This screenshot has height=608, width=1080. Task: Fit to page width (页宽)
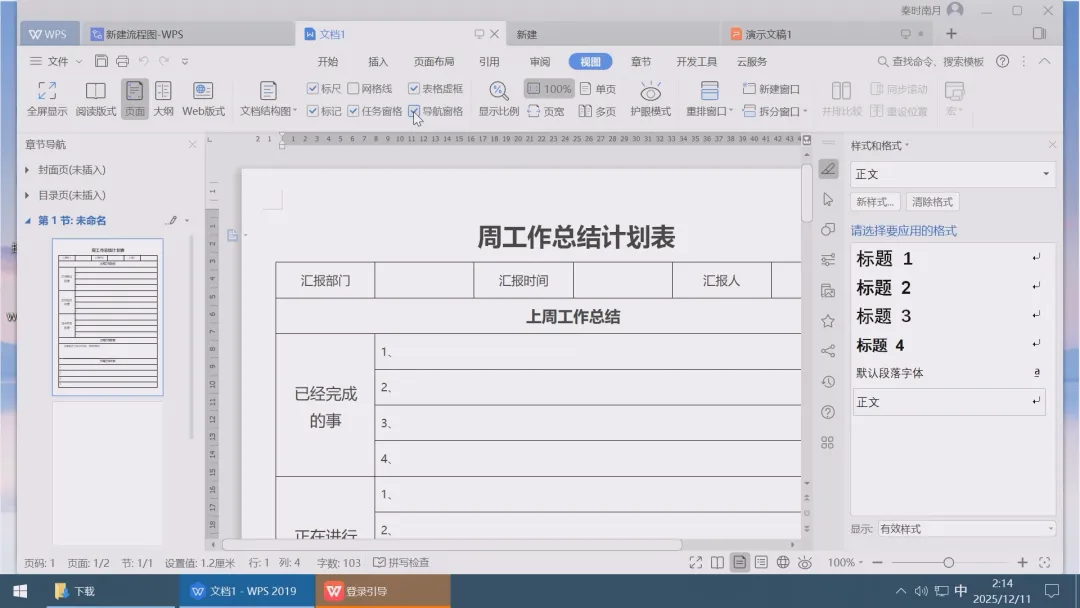pyautogui.click(x=546, y=111)
